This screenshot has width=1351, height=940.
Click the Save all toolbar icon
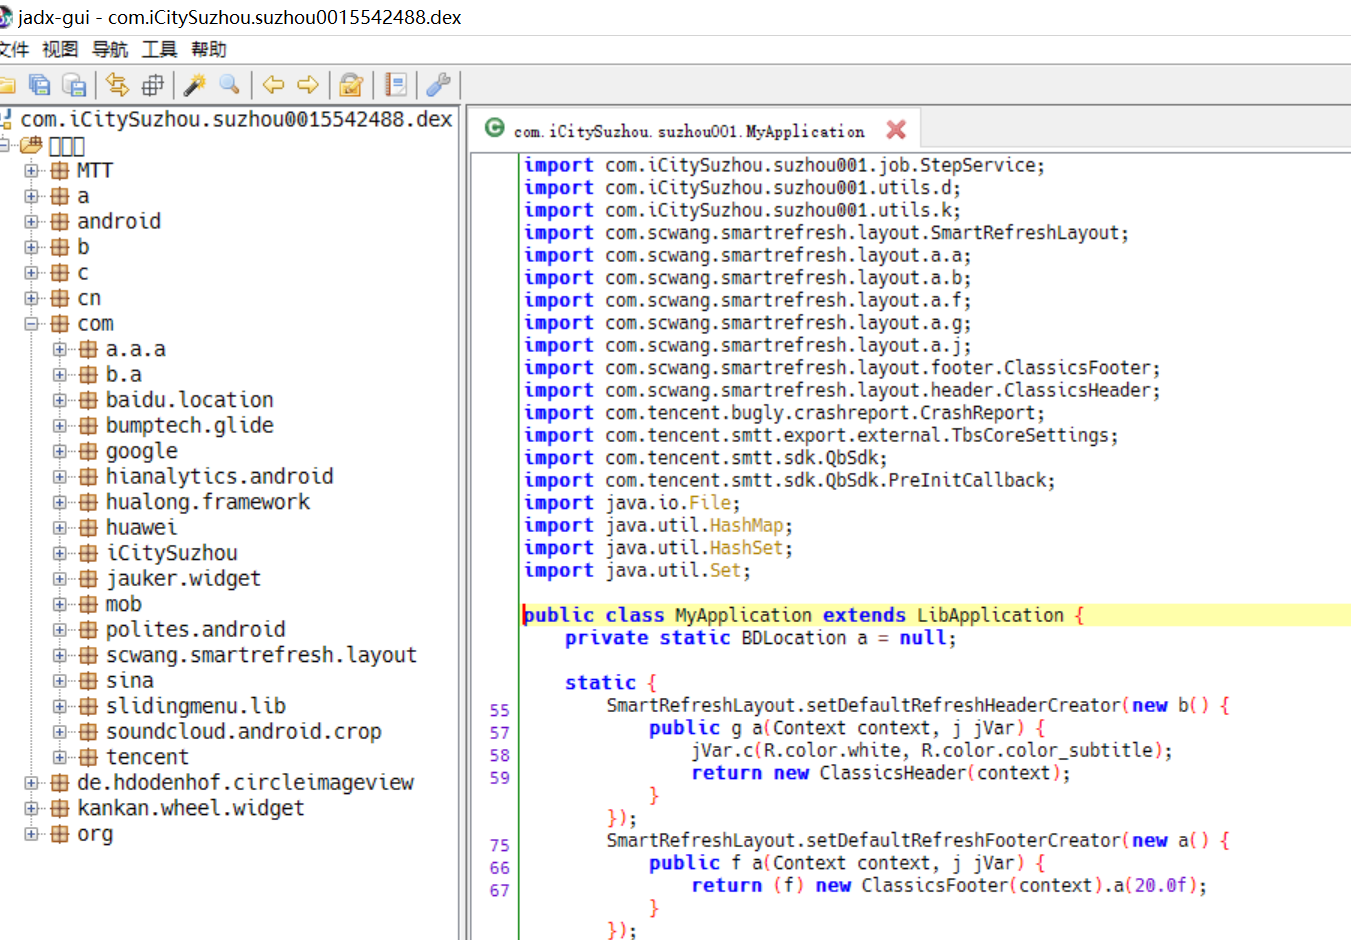[40, 85]
